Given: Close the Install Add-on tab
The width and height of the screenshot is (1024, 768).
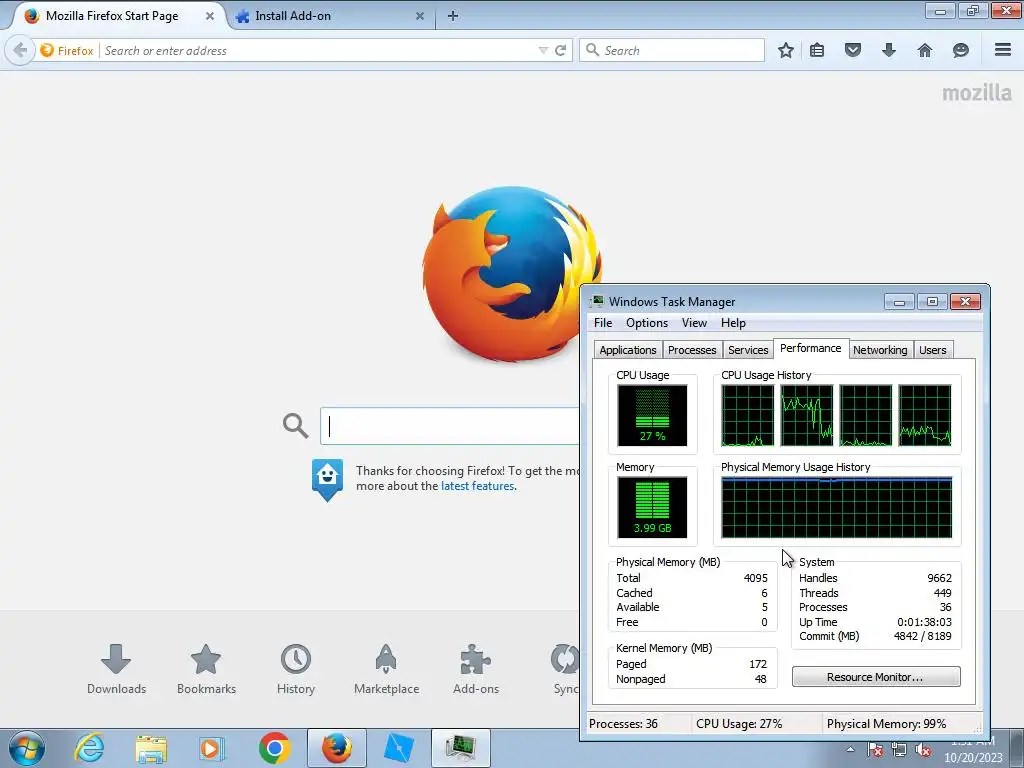Looking at the screenshot, I should [420, 16].
